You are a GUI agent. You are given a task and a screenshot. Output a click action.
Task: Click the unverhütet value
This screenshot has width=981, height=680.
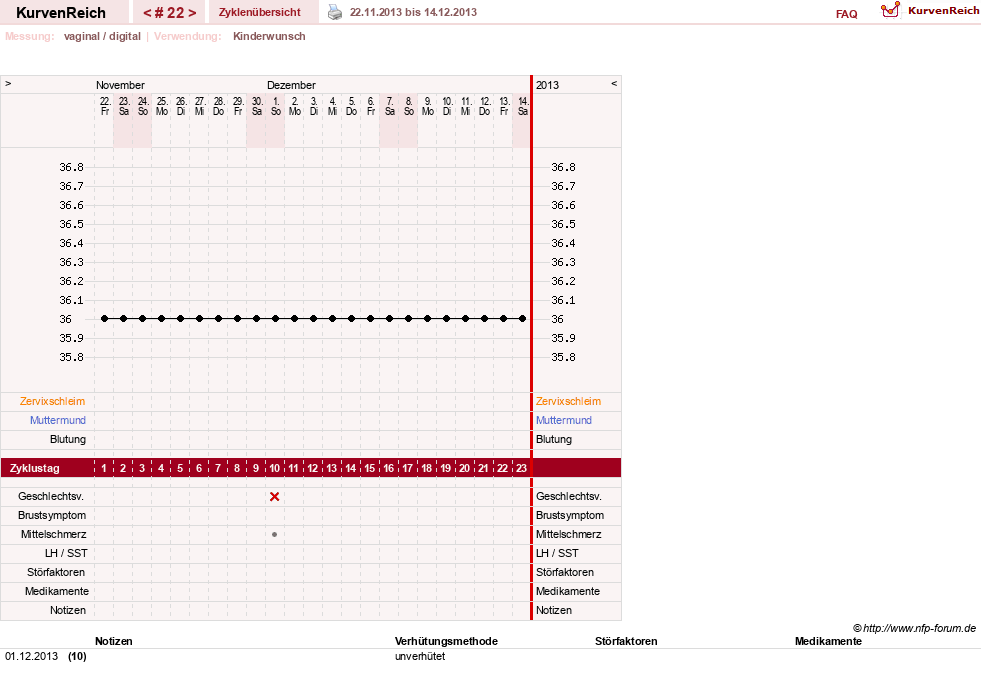(420, 656)
